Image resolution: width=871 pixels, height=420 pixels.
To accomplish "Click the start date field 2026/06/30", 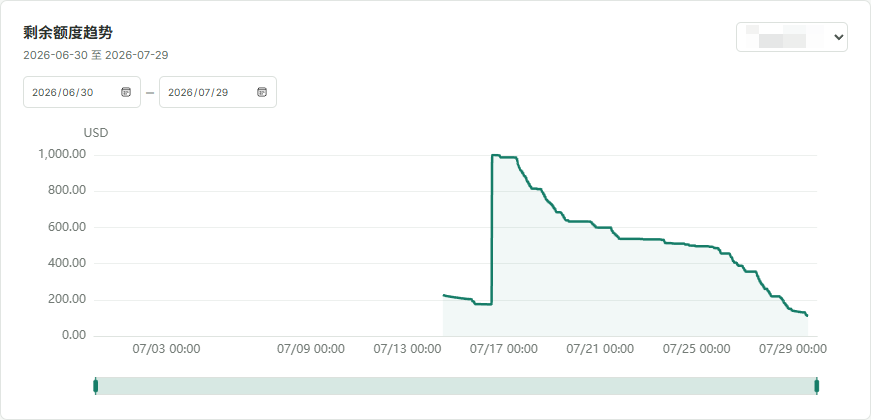I will click(82, 92).
